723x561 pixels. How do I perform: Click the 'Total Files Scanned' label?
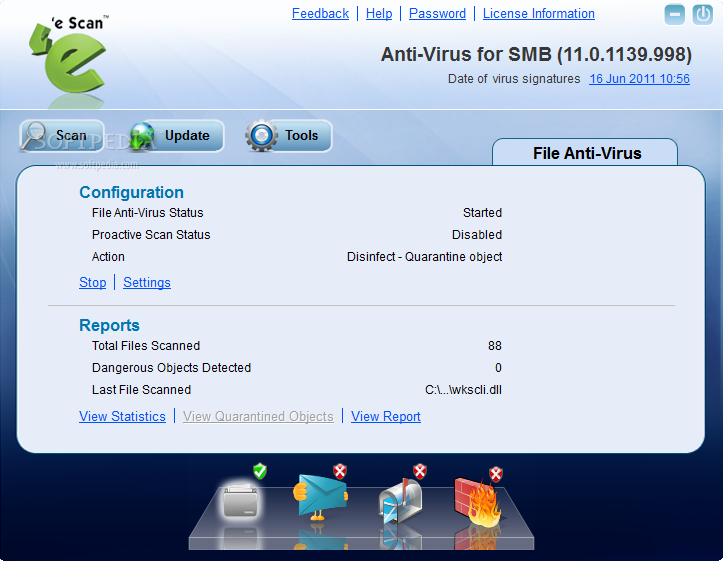coord(146,346)
